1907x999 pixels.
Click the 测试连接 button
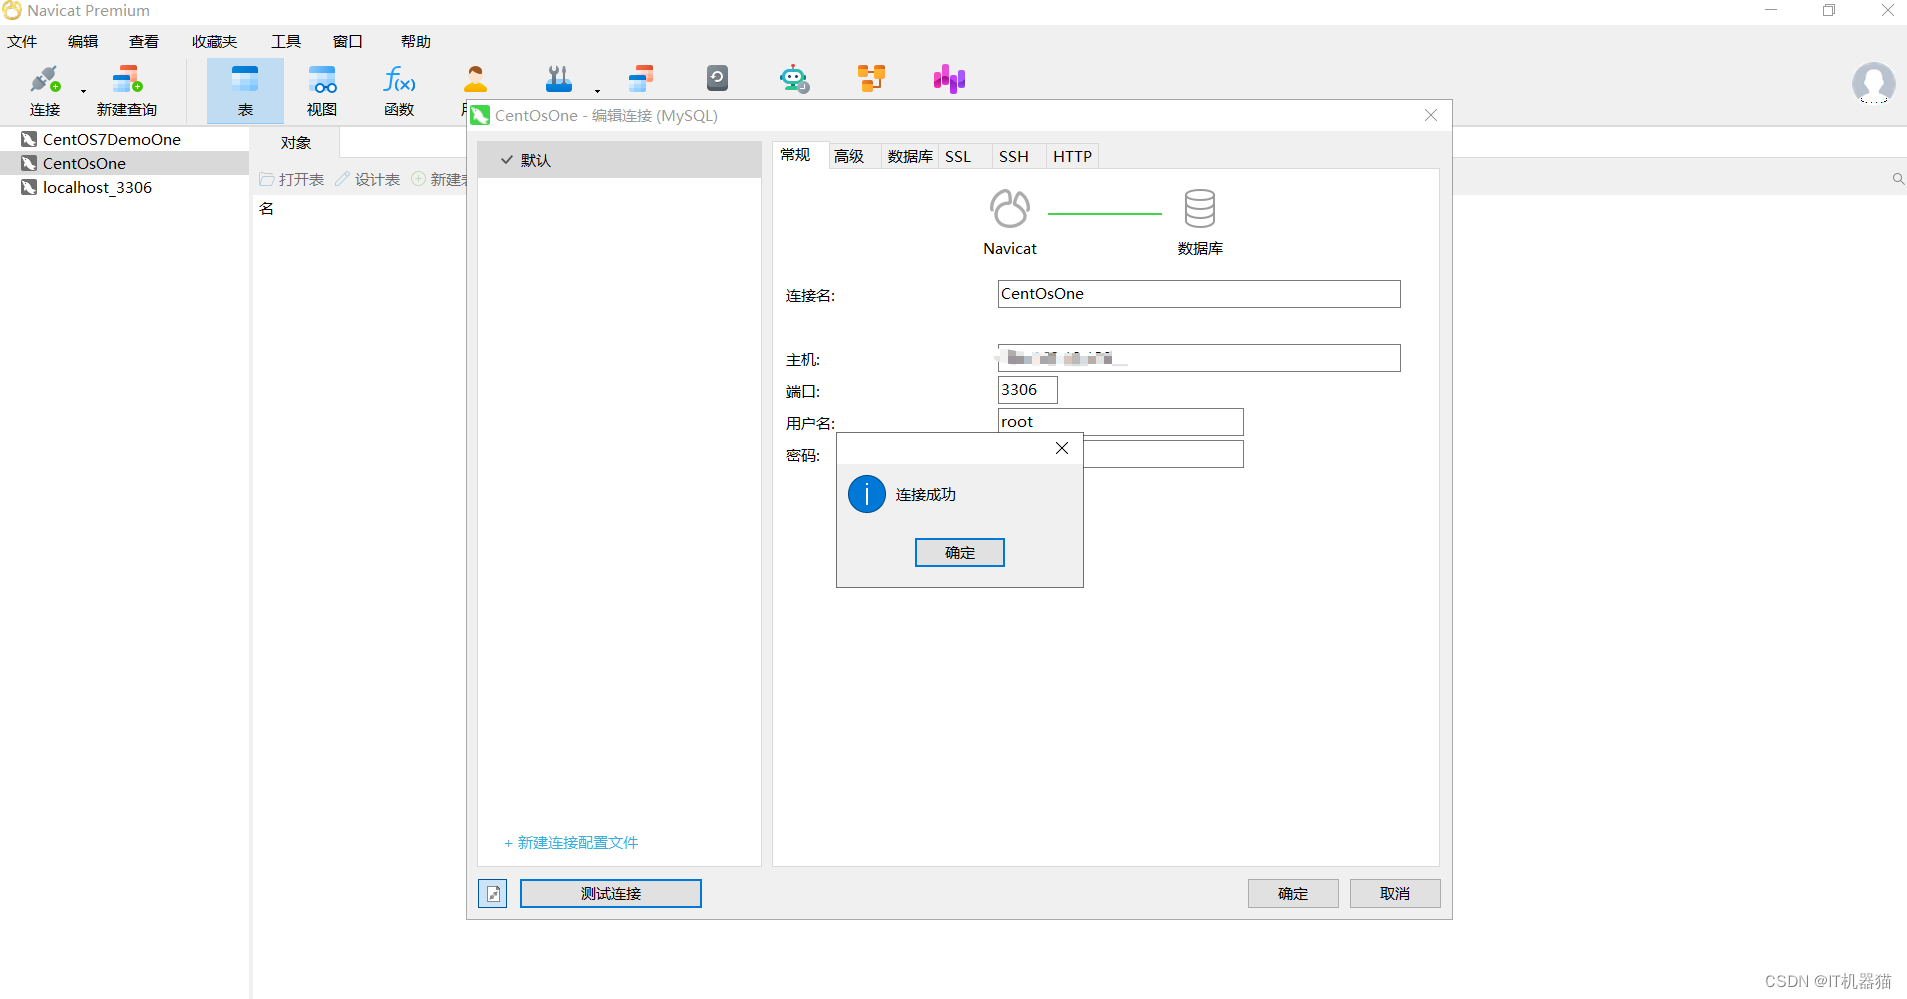point(611,893)
